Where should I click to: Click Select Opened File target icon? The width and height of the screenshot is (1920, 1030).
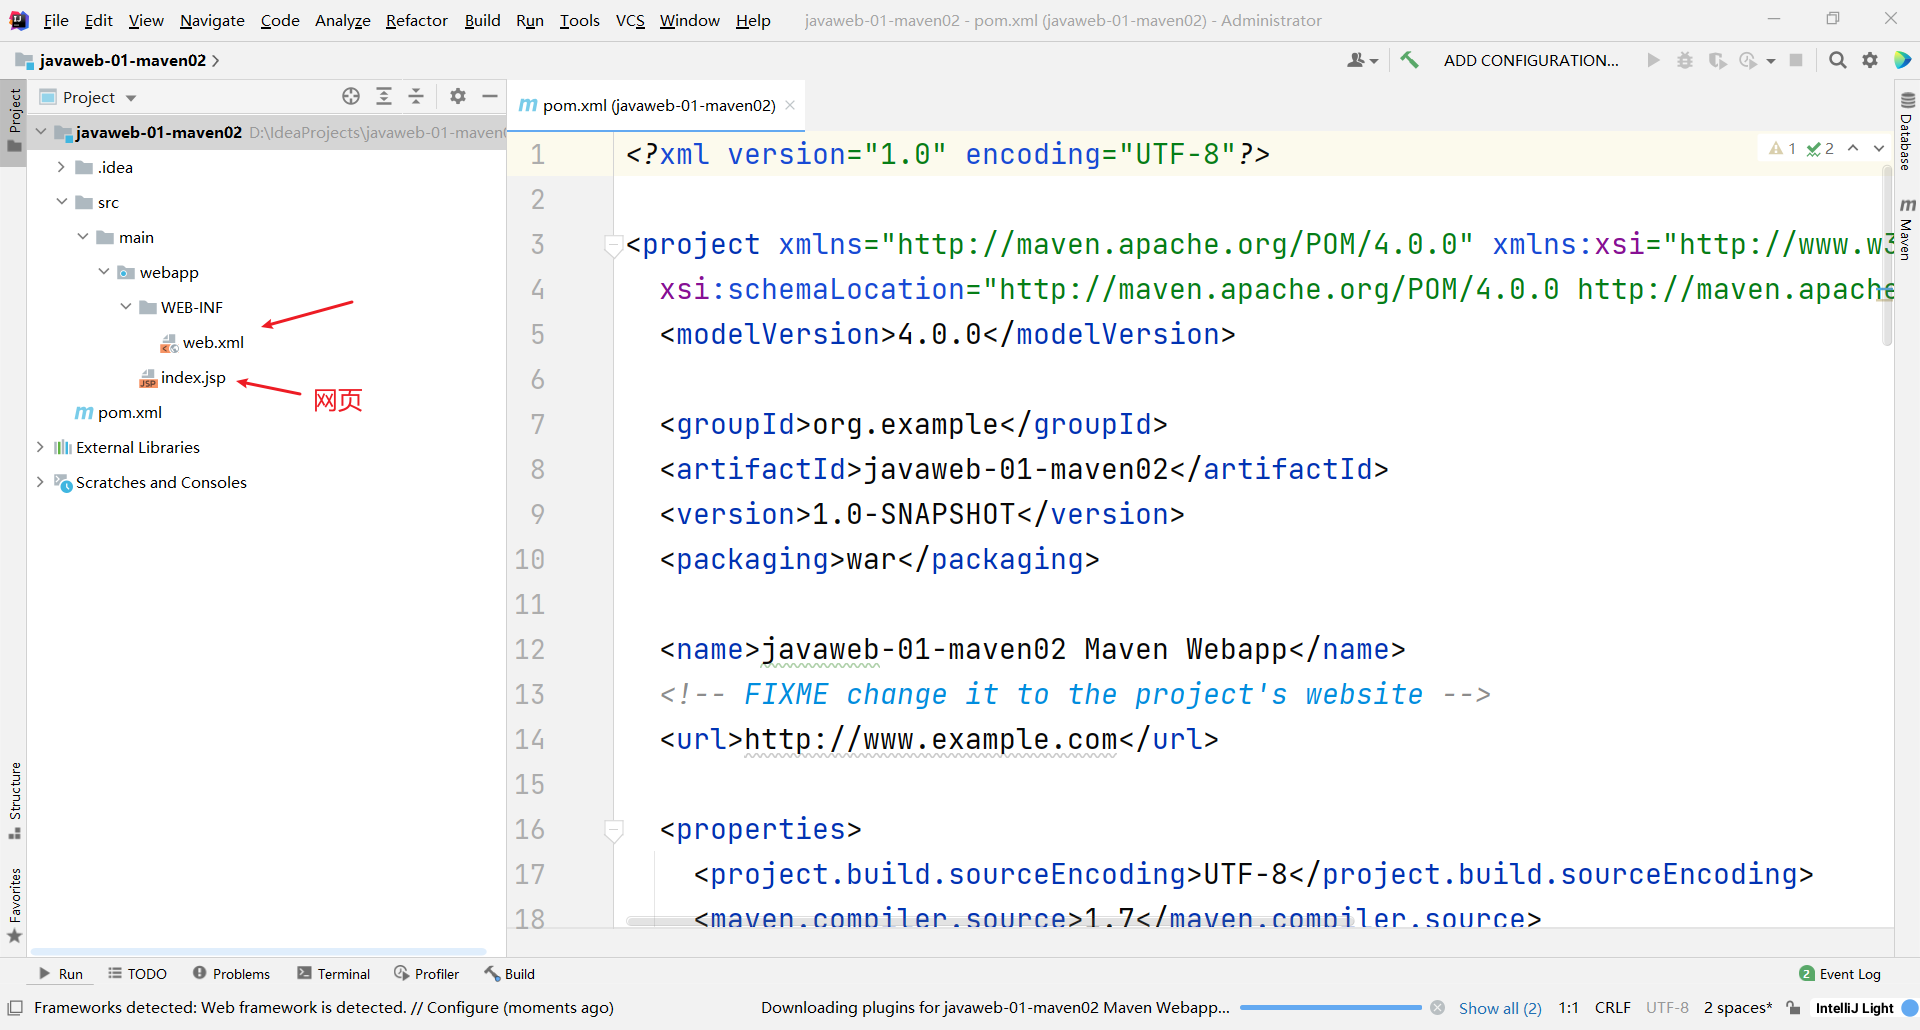point(351,96)
